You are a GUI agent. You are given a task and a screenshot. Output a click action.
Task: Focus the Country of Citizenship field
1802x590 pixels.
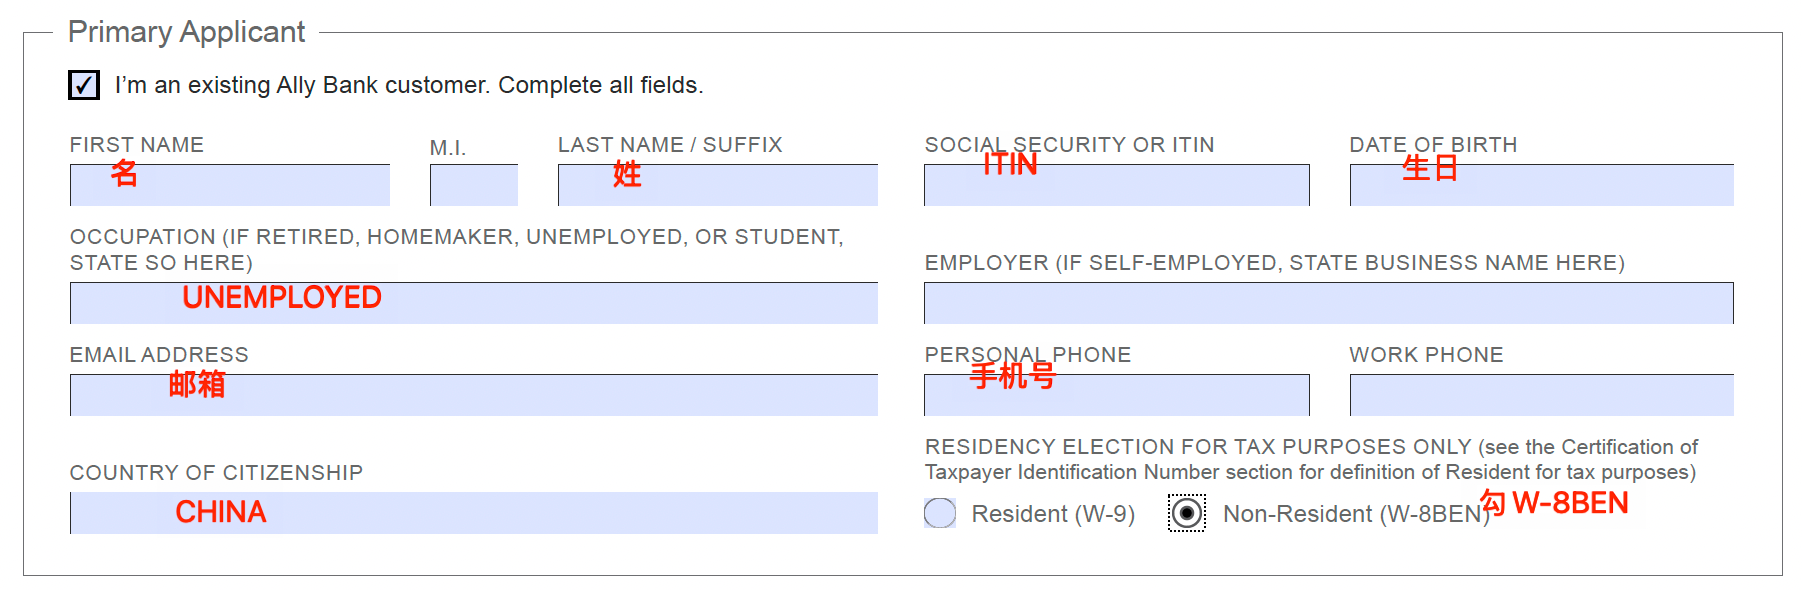[x=474, y=513]
